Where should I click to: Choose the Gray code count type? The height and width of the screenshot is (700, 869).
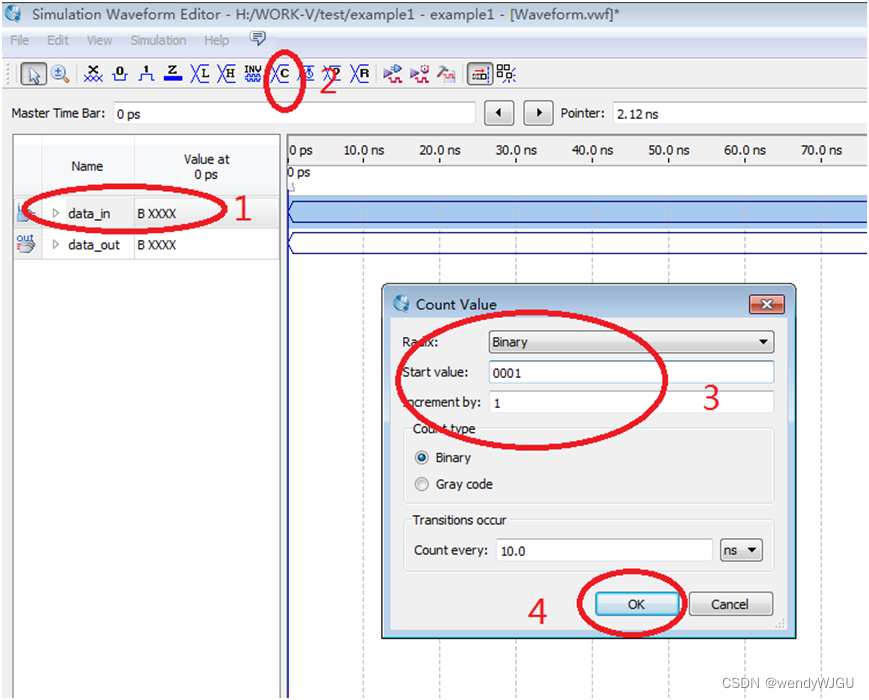point(421,484)
